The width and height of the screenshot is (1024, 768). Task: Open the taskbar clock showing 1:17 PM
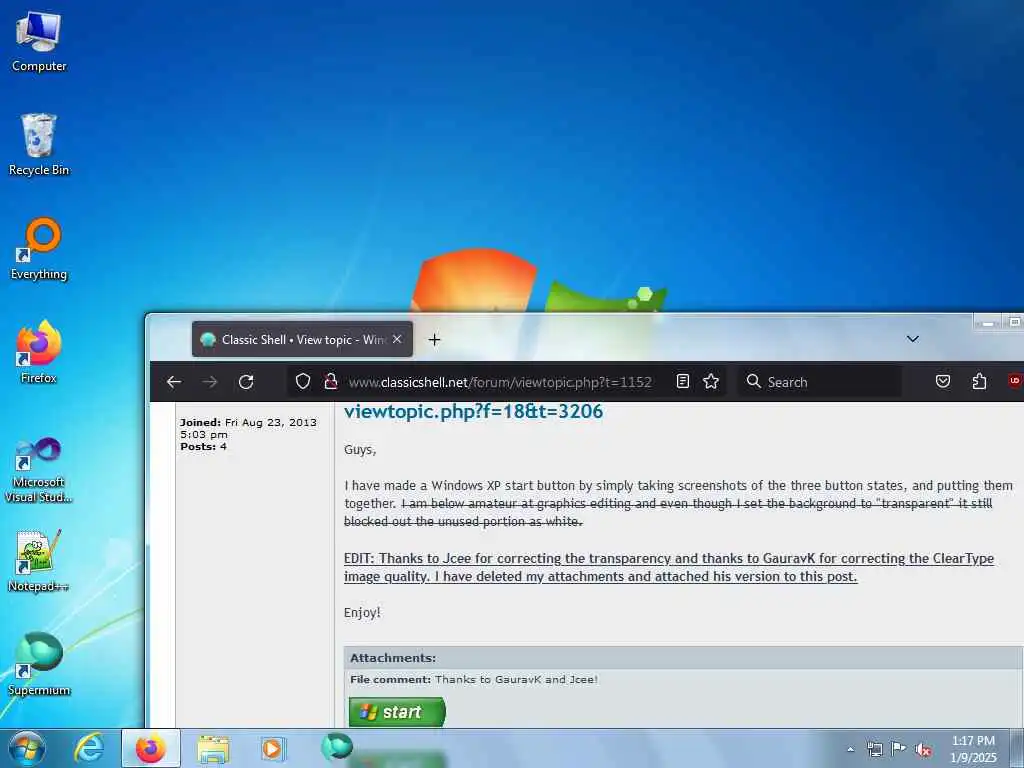(x=972, y=749)
